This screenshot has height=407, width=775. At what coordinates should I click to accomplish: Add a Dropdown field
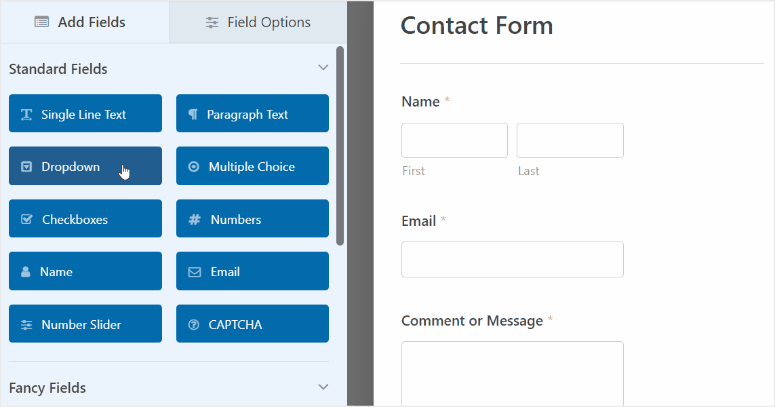(85, 167)
